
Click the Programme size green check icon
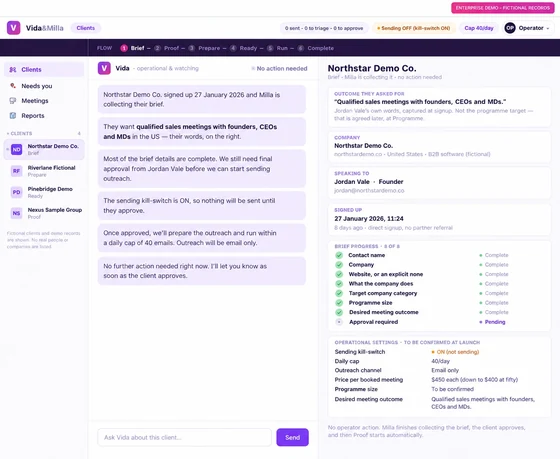339,303
